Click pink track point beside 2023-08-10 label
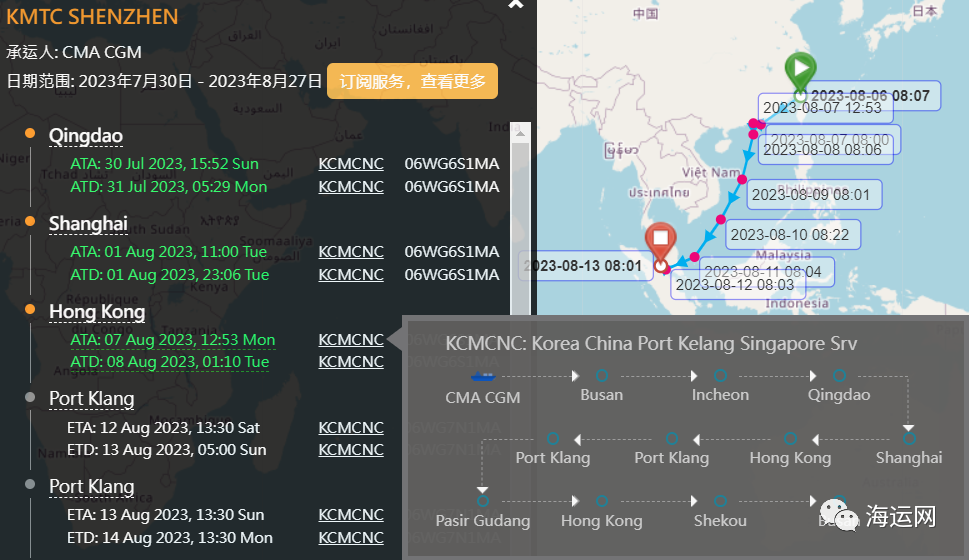Viewport: 969px width, 560px height. coord(721,219)
